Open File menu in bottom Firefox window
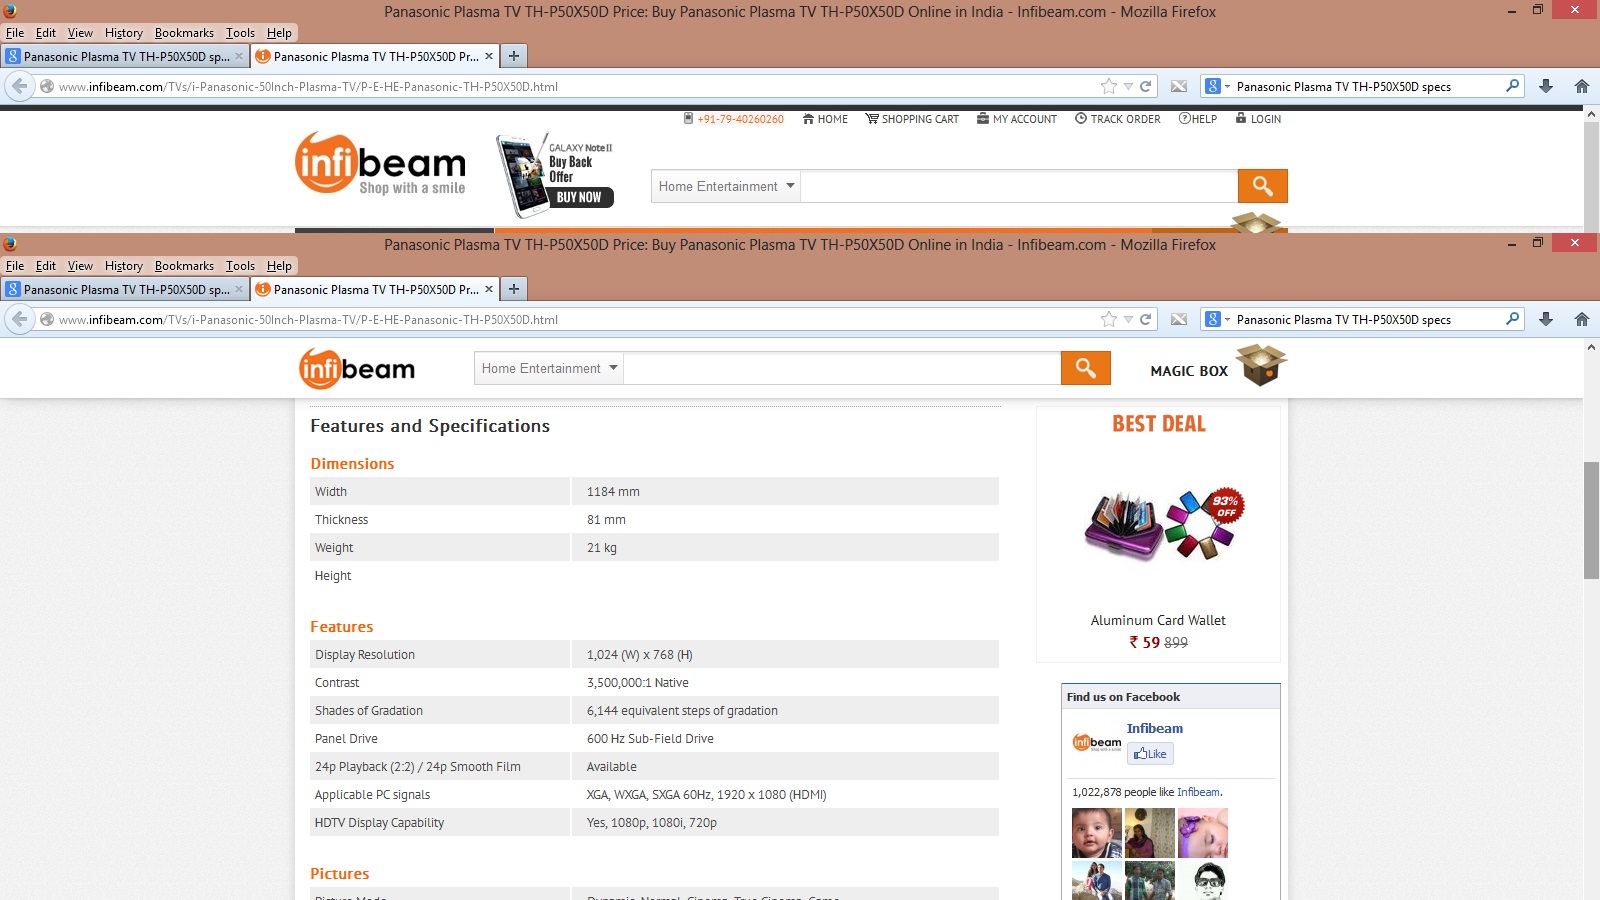Screen dimensions: 1600x900 click(15, 266)
